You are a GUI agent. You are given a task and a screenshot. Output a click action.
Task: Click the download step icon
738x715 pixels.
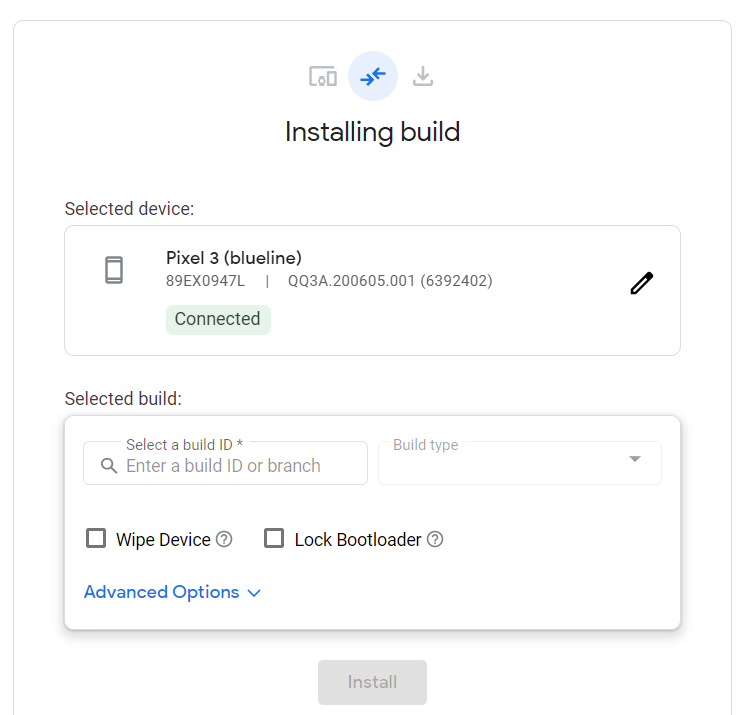pos(423,76)
